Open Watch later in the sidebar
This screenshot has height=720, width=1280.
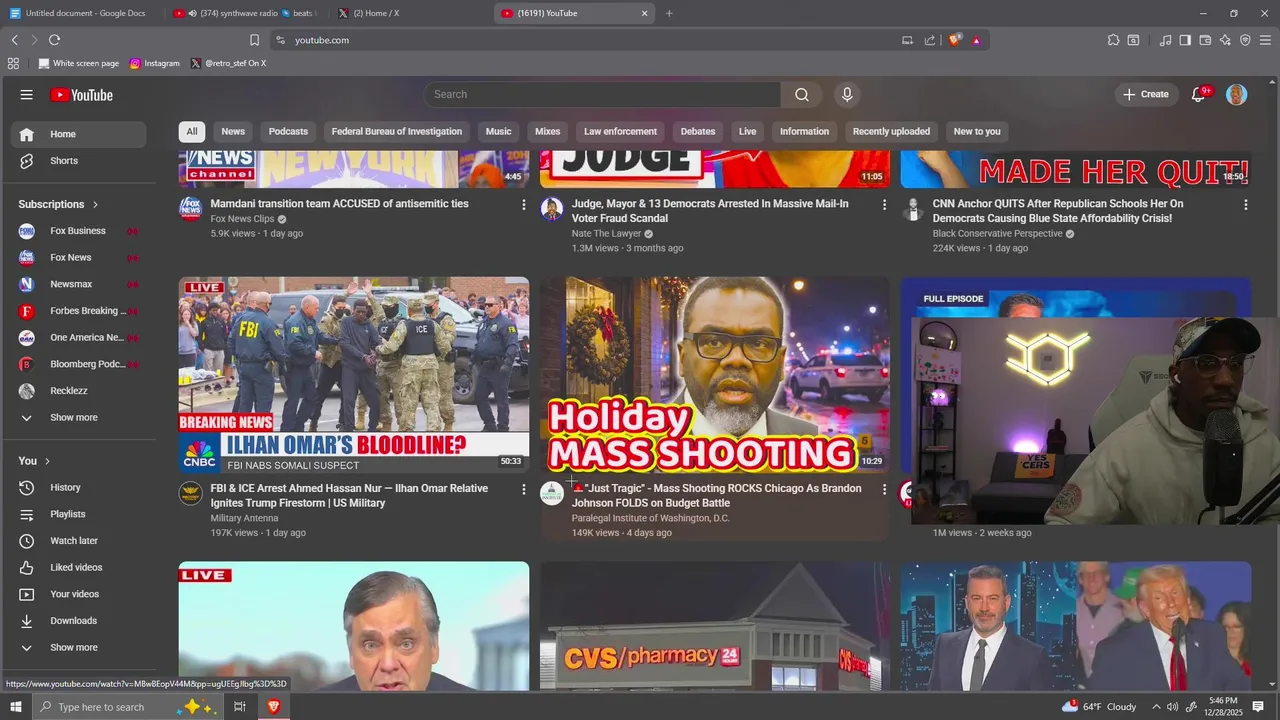pos(78,541)
